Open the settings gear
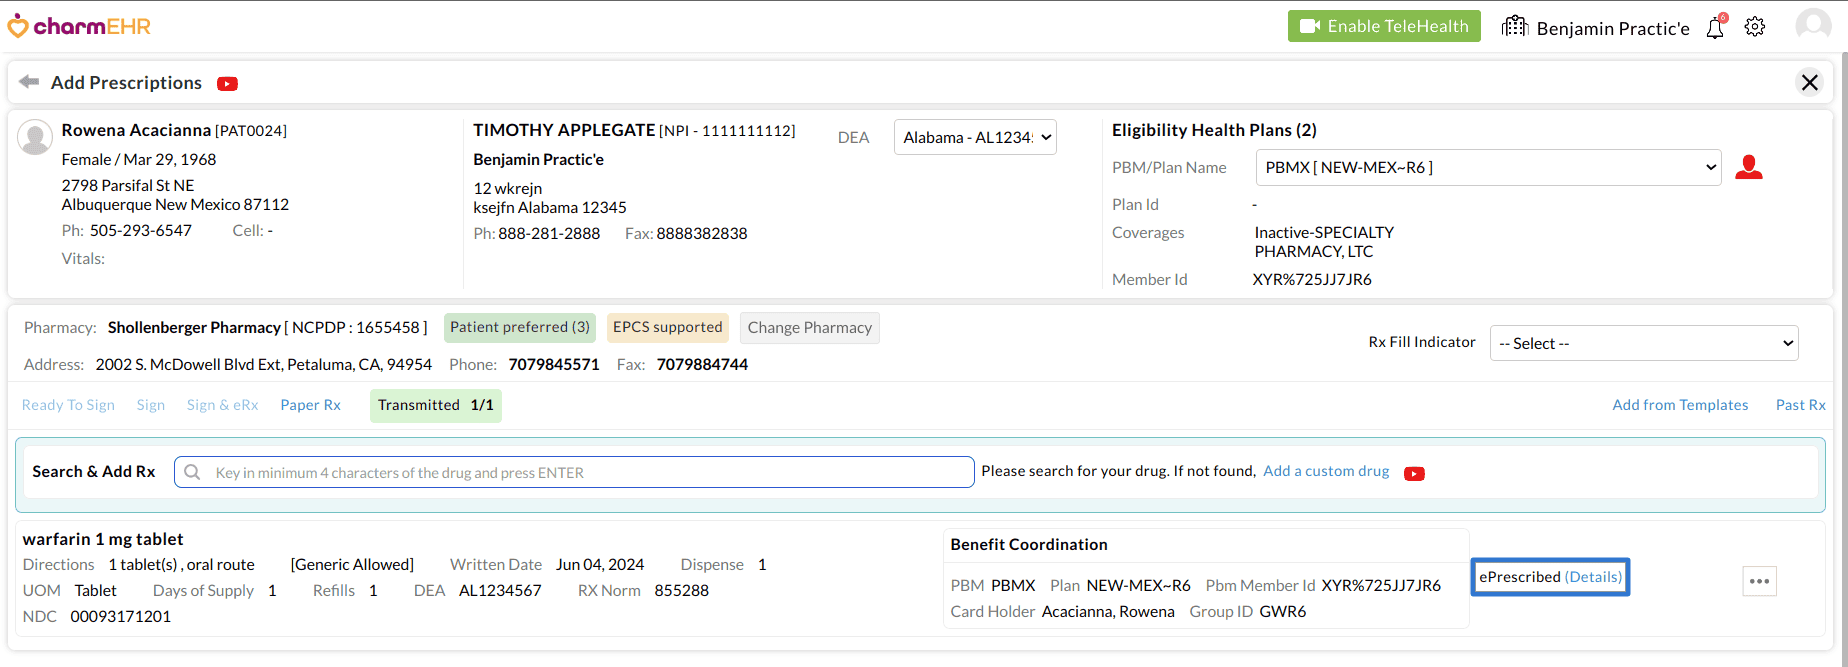Image resolution: width=1848 pixels, height=667 pixels. click(x=1755, y=27)
